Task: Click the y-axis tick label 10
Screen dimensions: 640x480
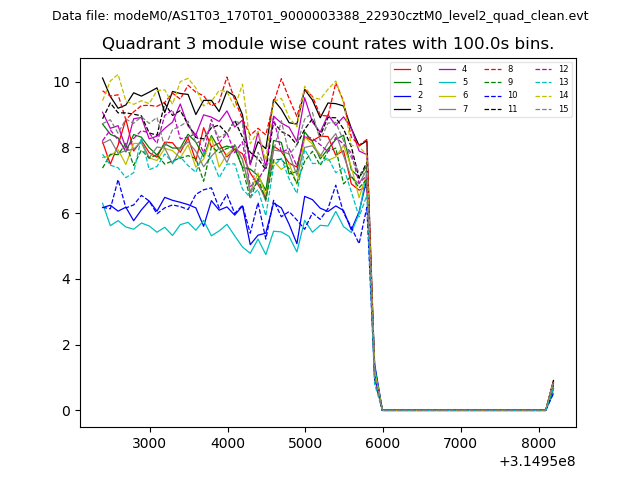Action: click(61, 82)
